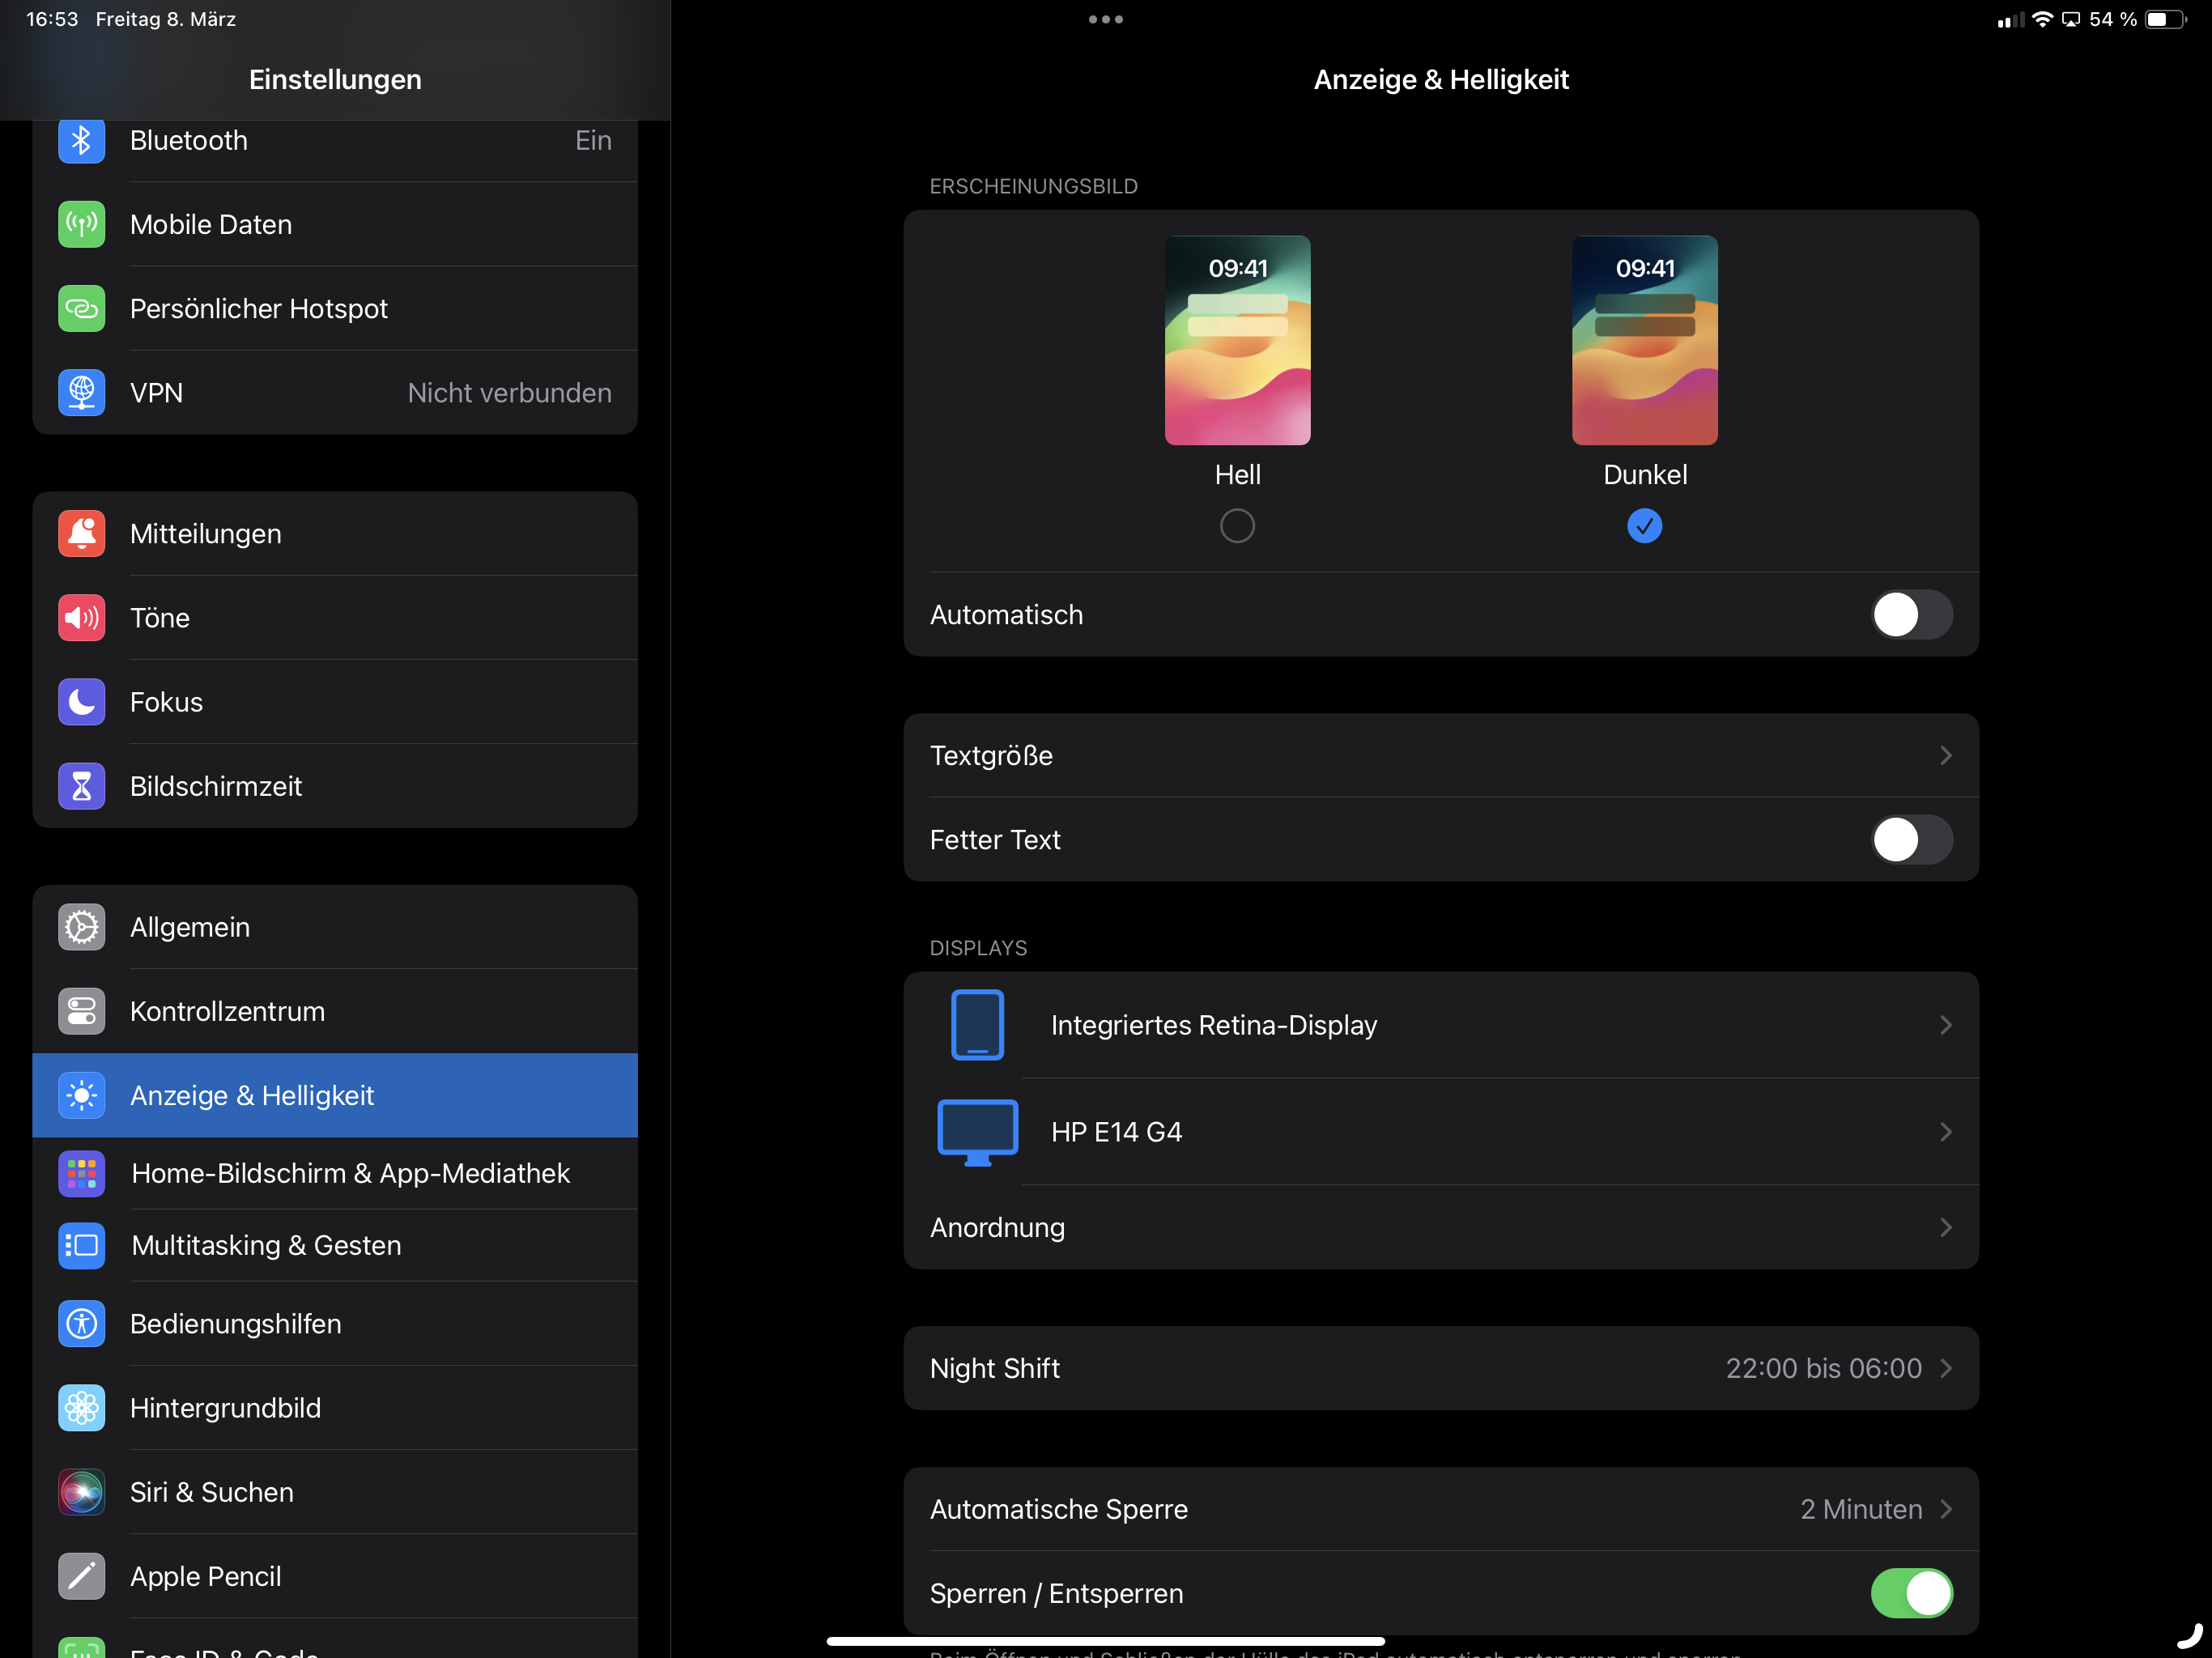Select the Hell appearance radio button
This screenshot has height=1658, width=2212.
pyautogui.click(x=1237, y=526)
